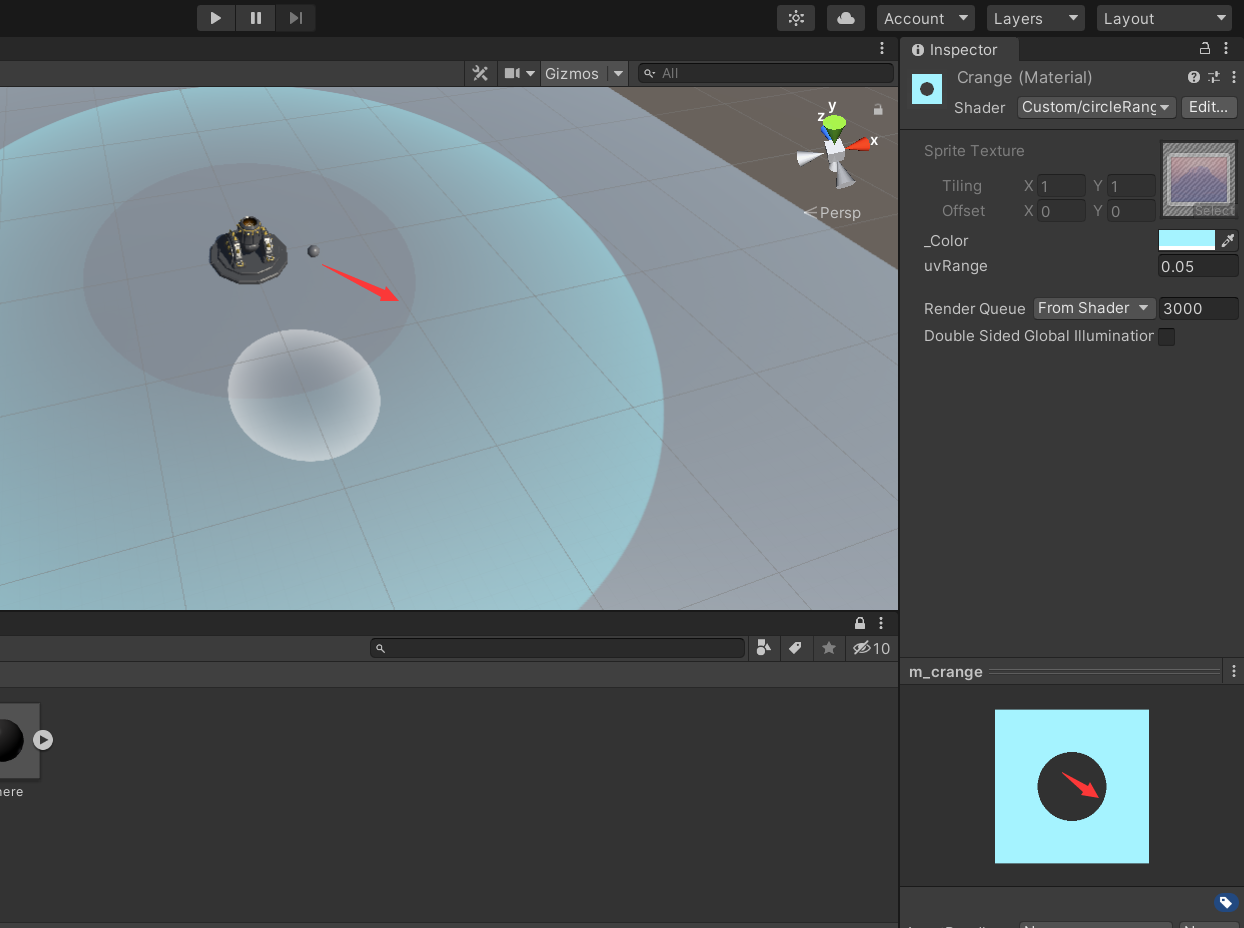Click the Tiling X field
The width and height of the screenshot is (1244, 928).
tap(1062, 186)
